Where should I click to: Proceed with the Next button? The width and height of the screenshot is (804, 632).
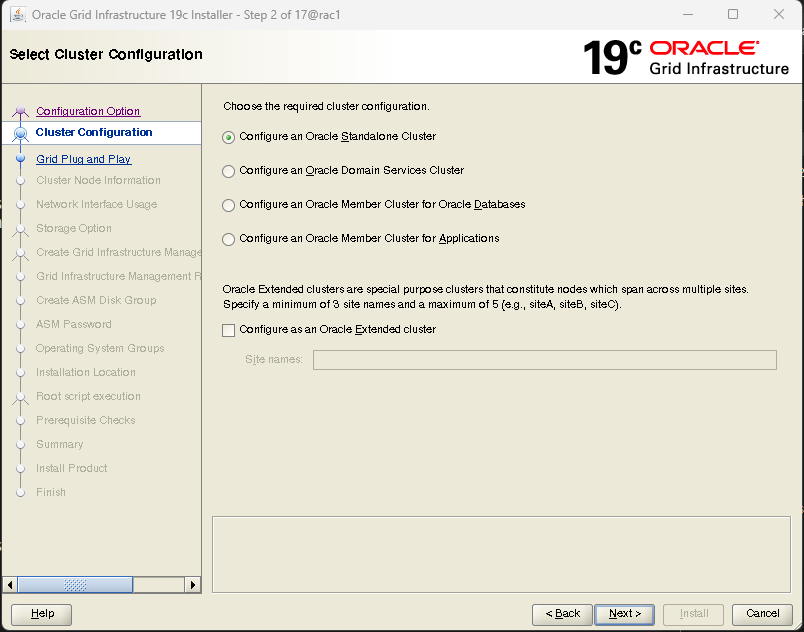point(625,614)
